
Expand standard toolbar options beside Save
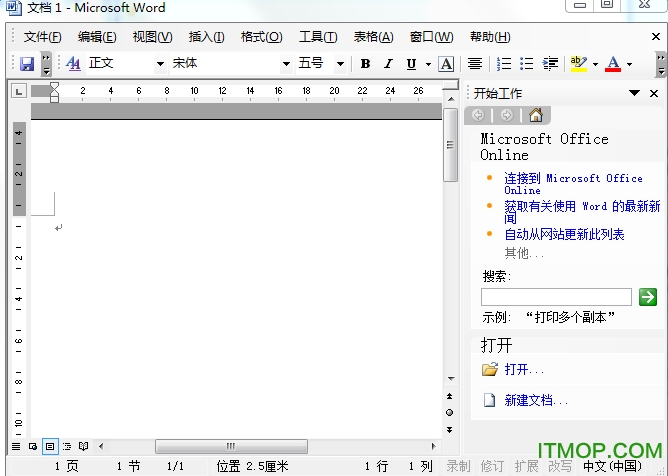point(46,64)
